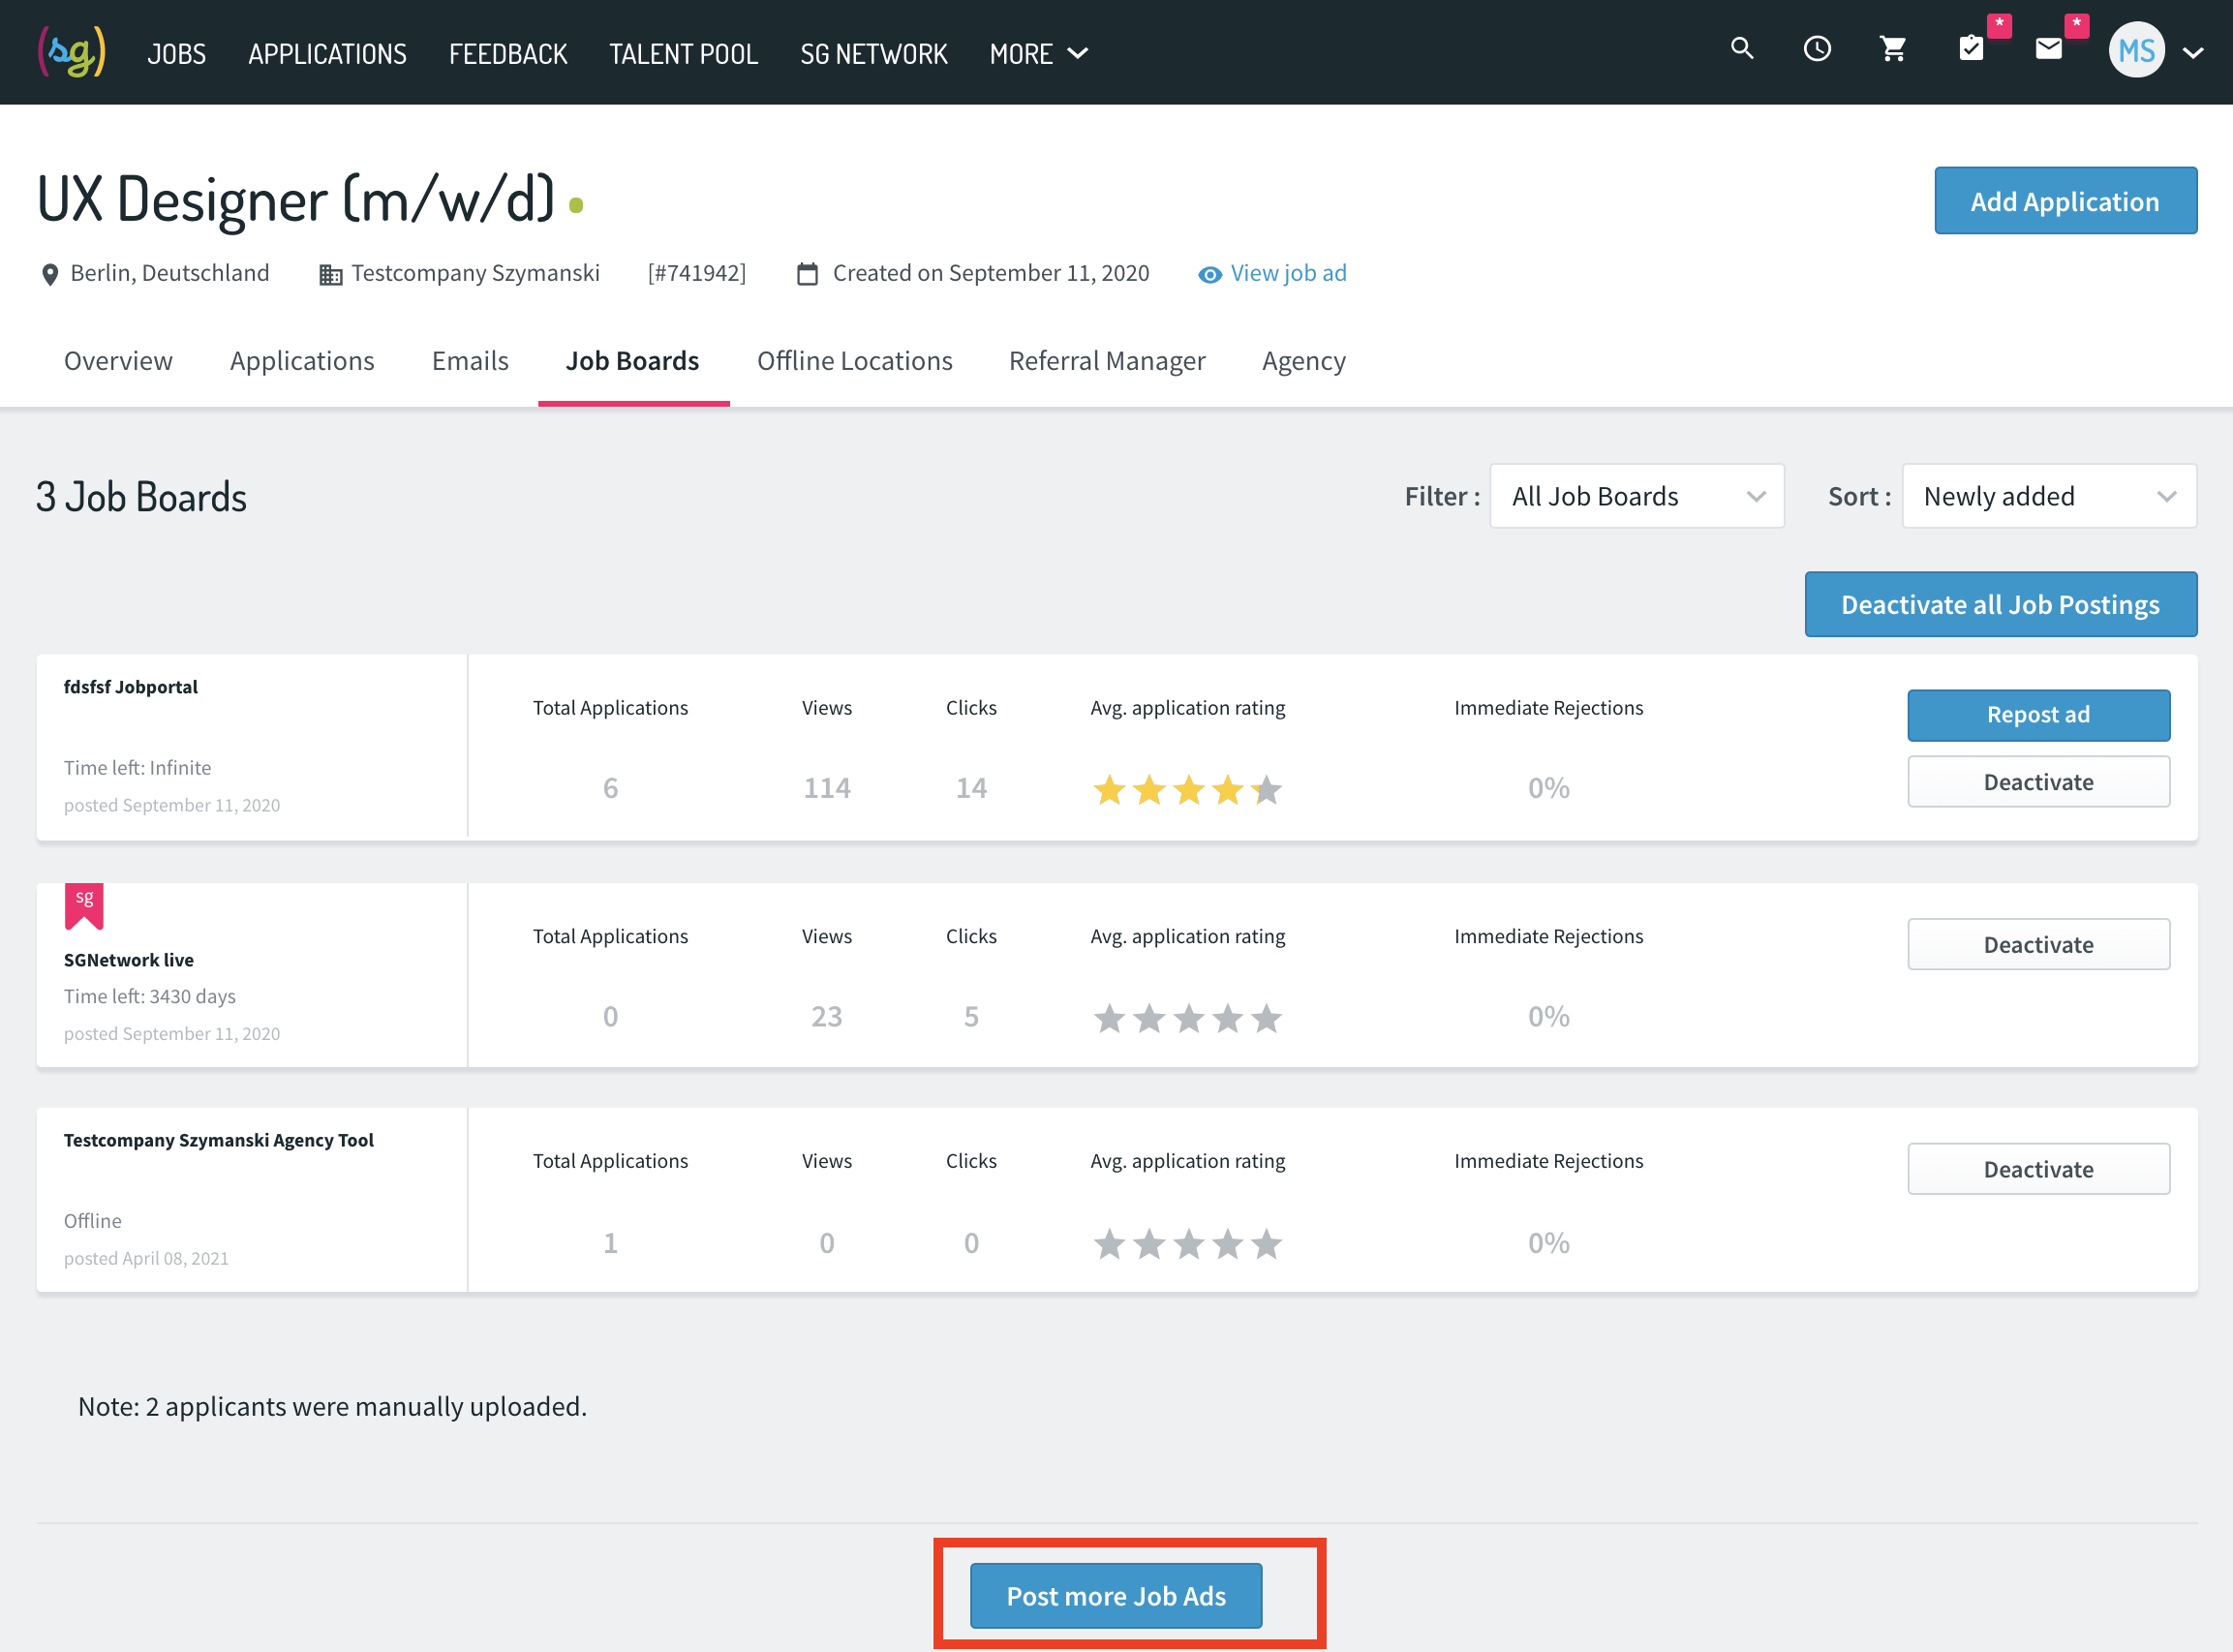Viewport: 2233px width, 1652px height.
Task: Click the pink sg bookmark badge
Action: pos(84,906)
